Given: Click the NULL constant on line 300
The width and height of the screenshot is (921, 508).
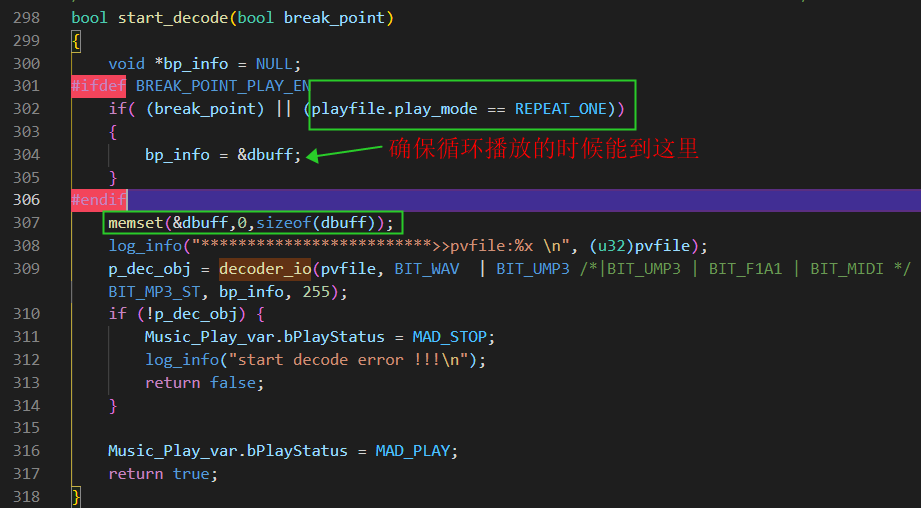Looking at the screenshot, I should tap(274, 63).
